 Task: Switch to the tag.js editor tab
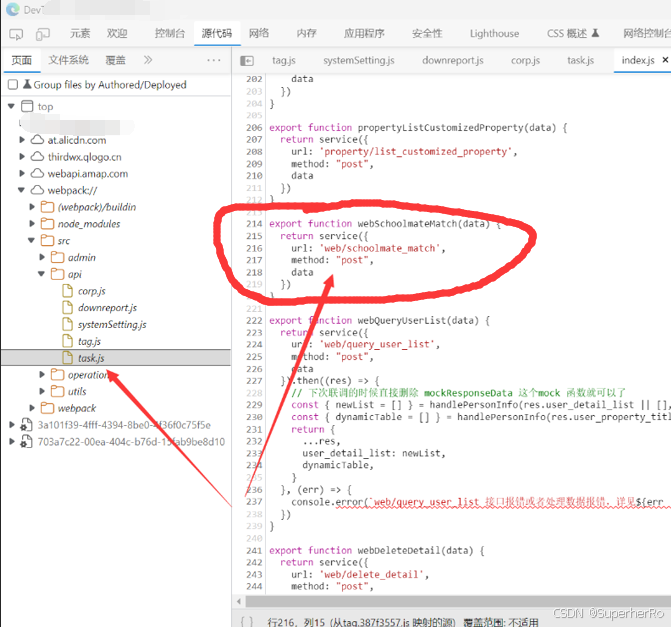click(284, 60)
